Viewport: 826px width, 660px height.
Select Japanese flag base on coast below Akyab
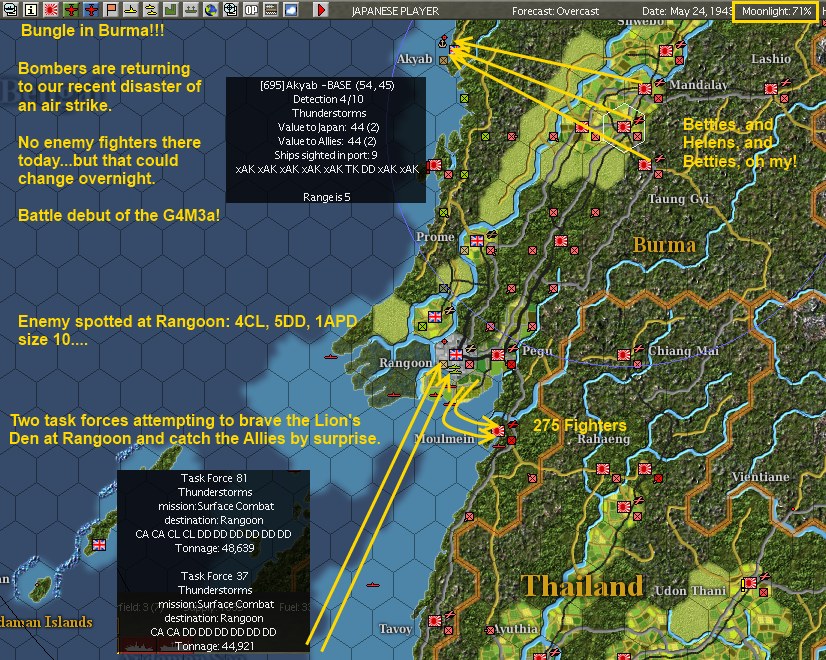435,165
